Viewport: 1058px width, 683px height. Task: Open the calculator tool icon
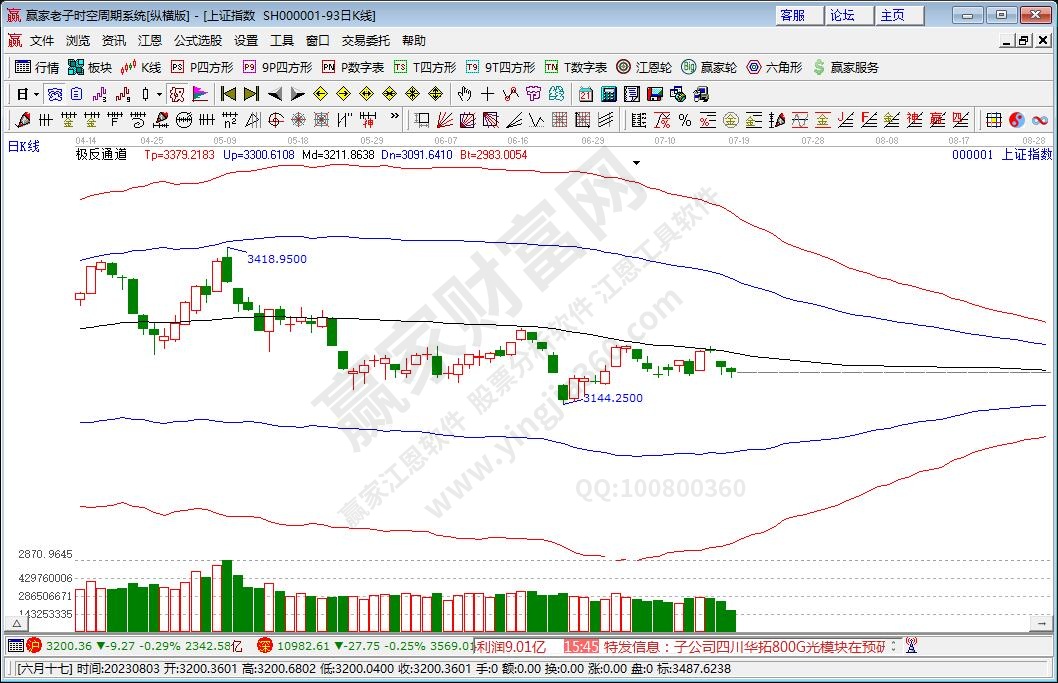point(607,94)
